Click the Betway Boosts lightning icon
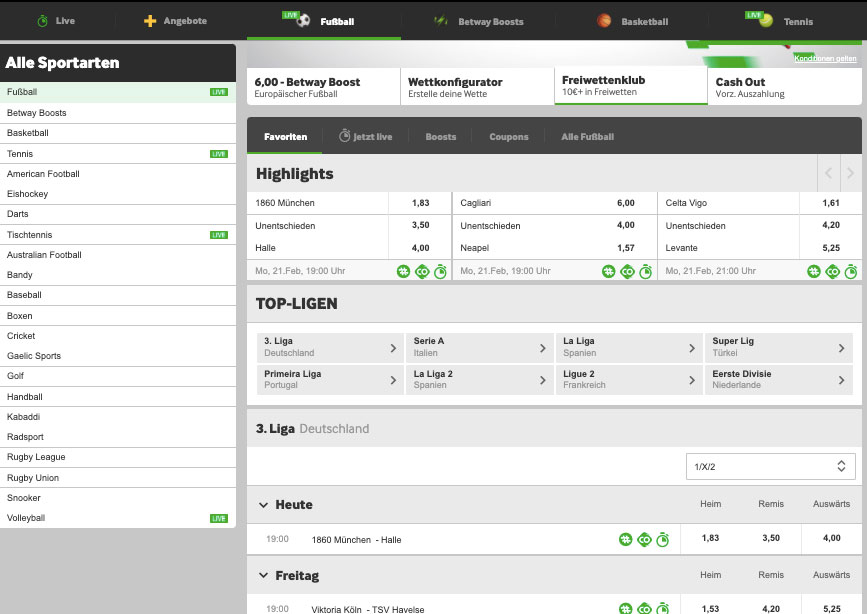This screenshot has height=614, width=867. [441, 21]
